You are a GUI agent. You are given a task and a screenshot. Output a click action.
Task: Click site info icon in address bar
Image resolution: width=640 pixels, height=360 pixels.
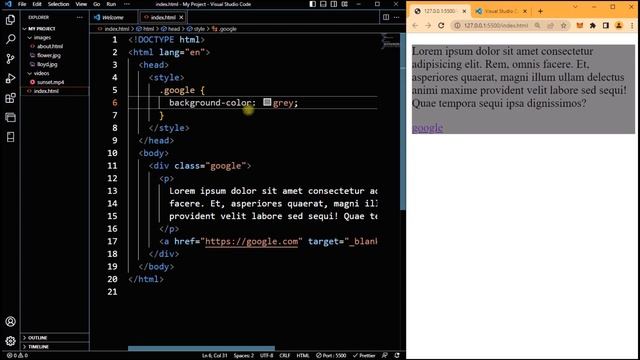pos(458,25)
